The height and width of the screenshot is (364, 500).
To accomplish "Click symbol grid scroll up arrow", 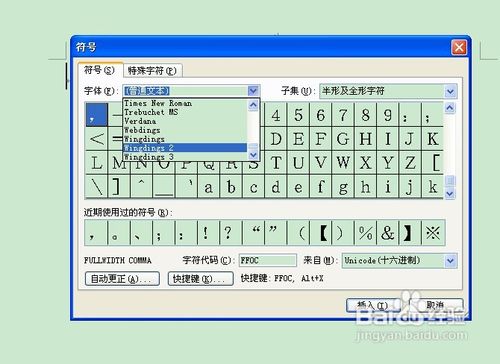I will coord(450,108).
